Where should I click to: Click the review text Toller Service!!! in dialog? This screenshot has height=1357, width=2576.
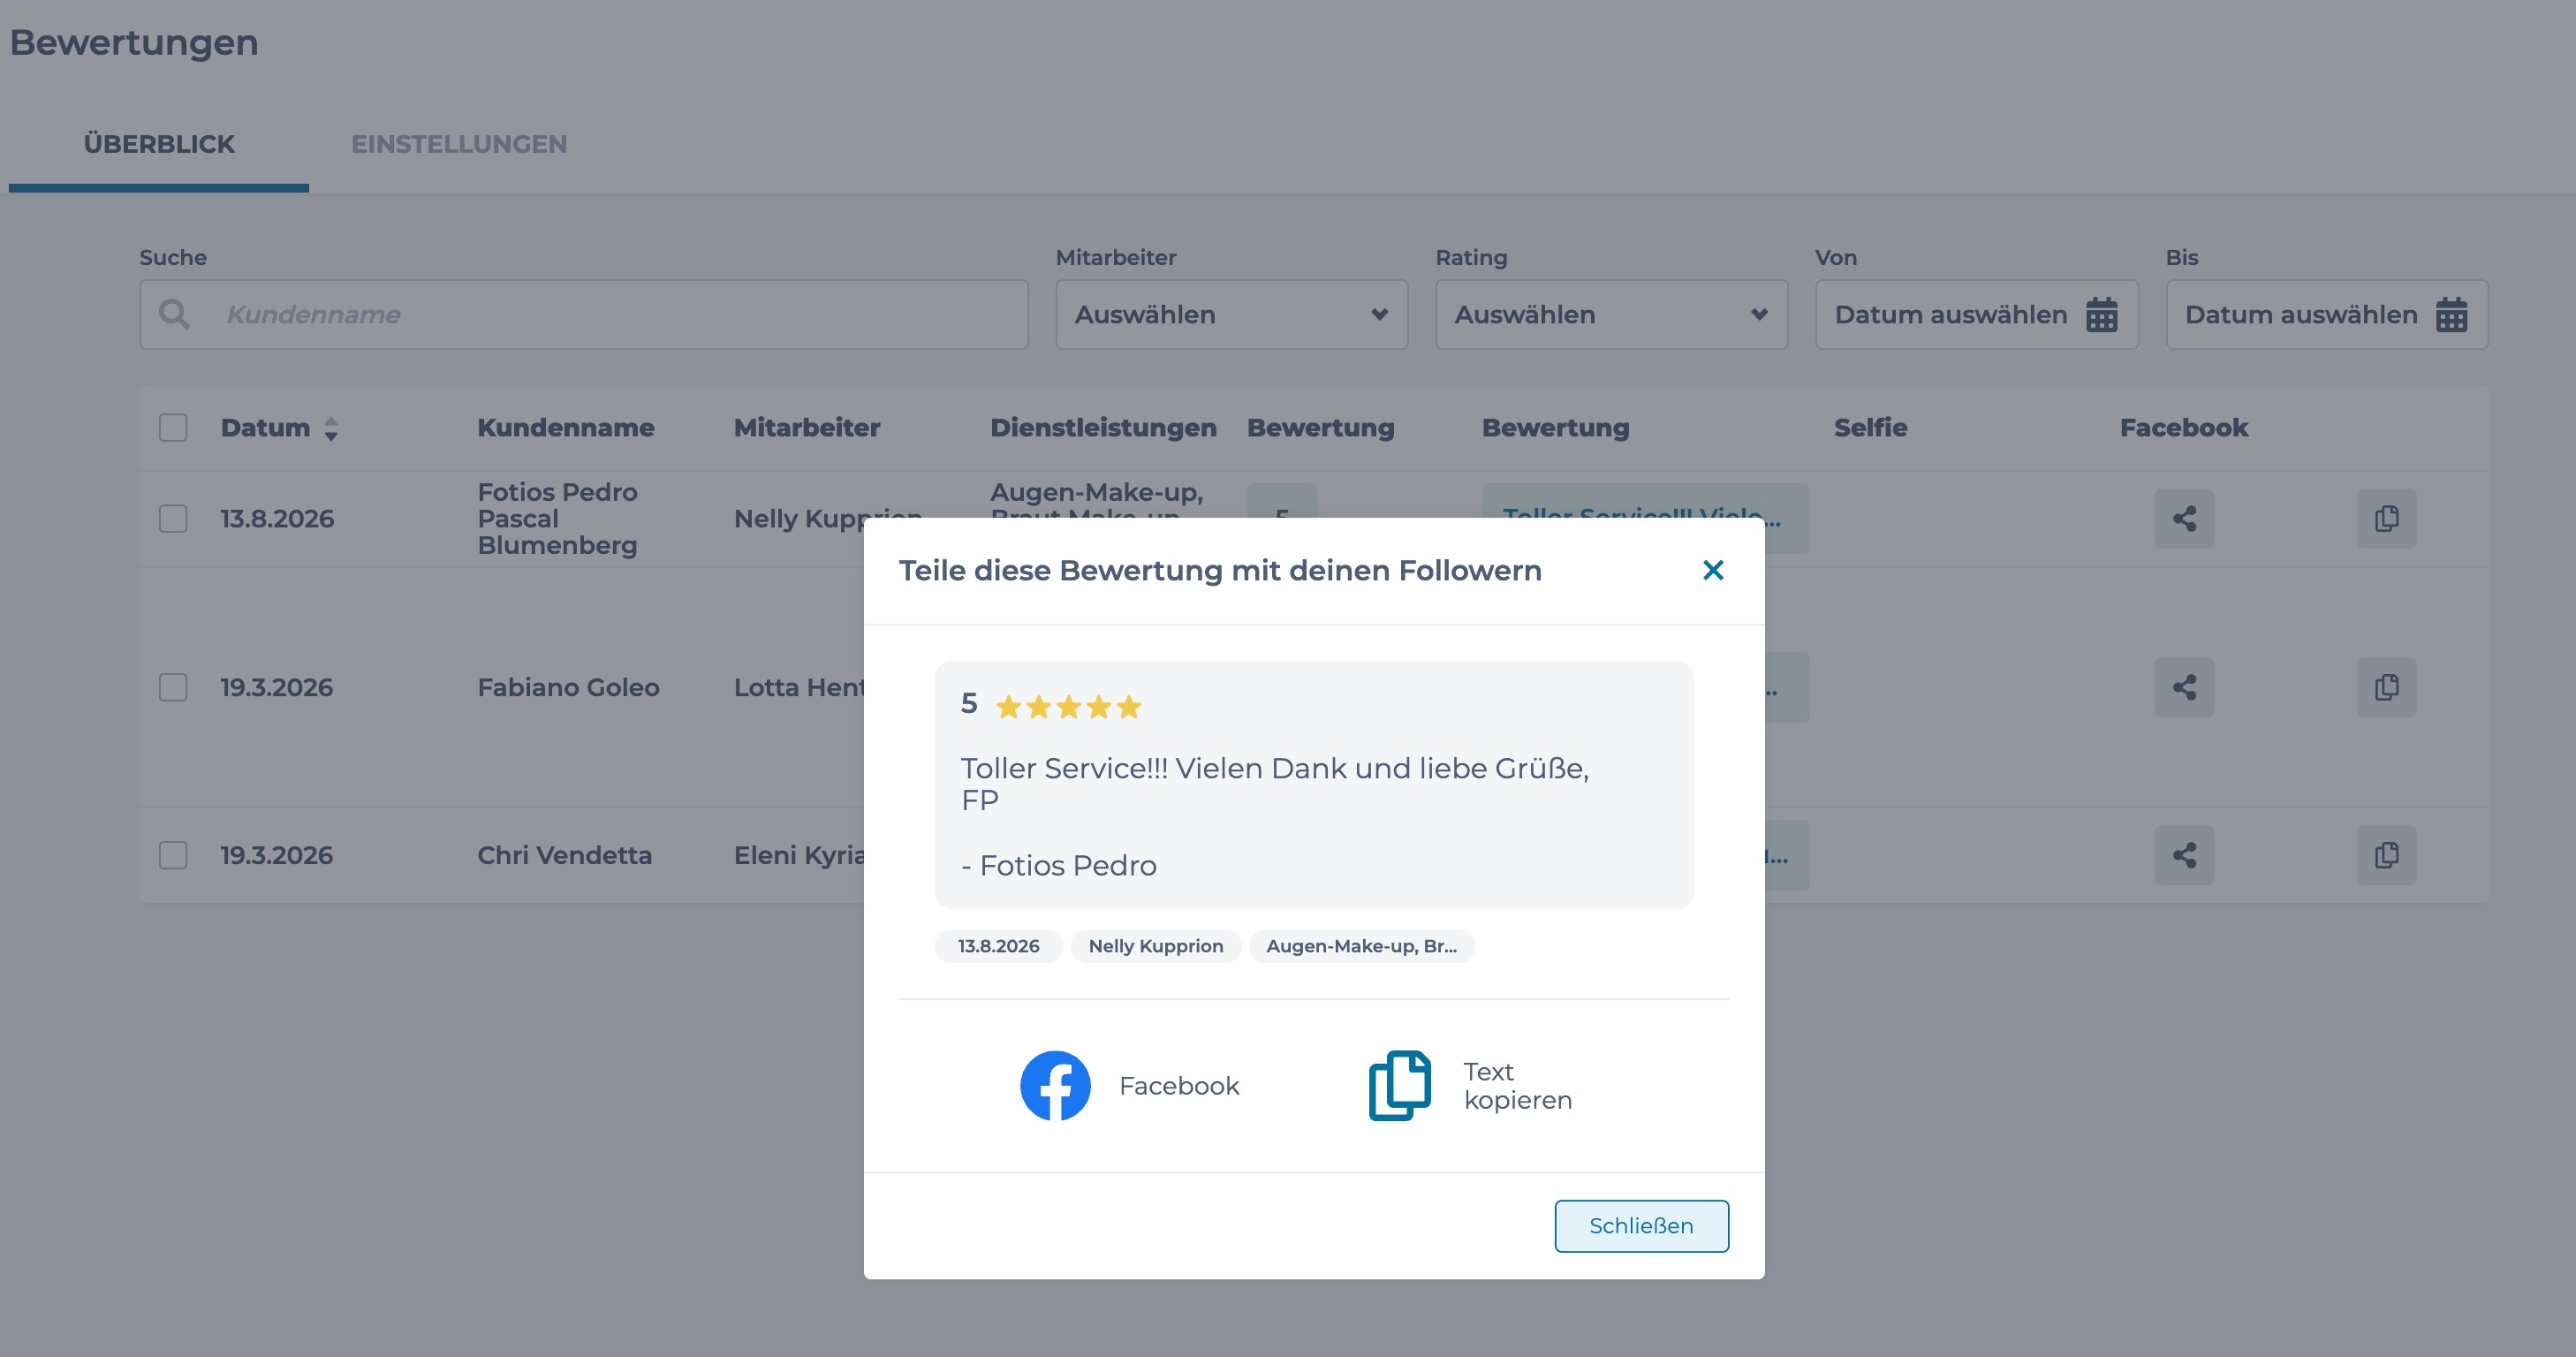[1275, 783]
